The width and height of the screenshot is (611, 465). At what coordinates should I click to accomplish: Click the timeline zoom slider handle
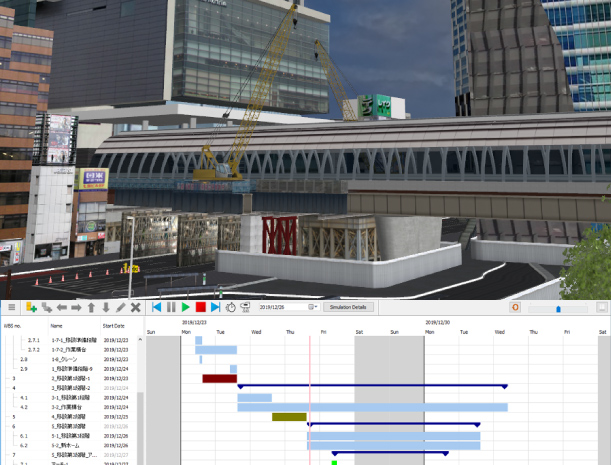(558, 308)
